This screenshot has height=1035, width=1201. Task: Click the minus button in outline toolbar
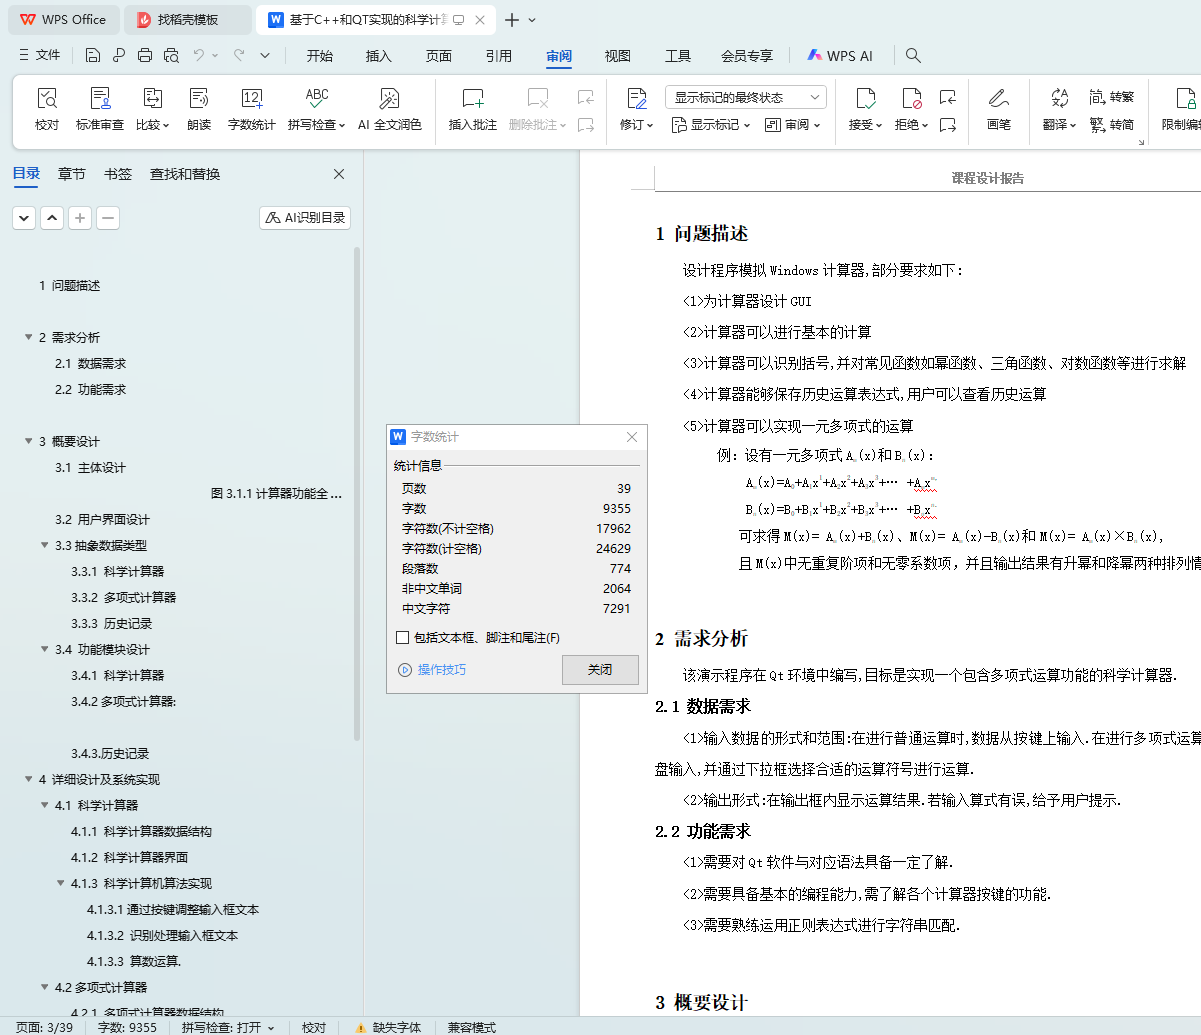point(108,217)
